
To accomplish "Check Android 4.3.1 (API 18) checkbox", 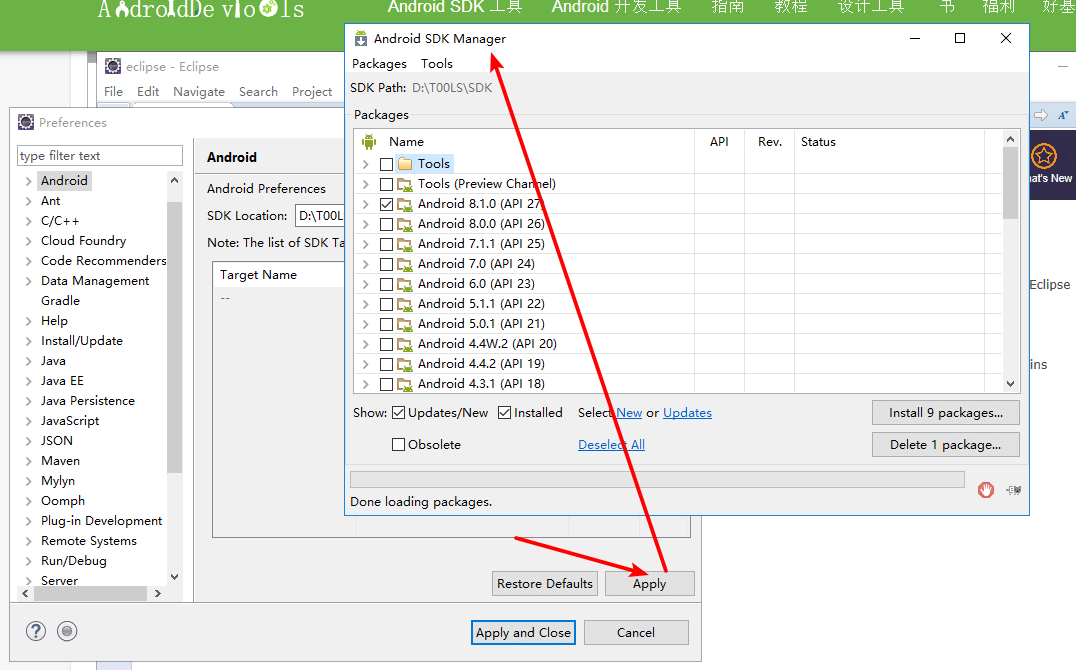I will [386, 384].
